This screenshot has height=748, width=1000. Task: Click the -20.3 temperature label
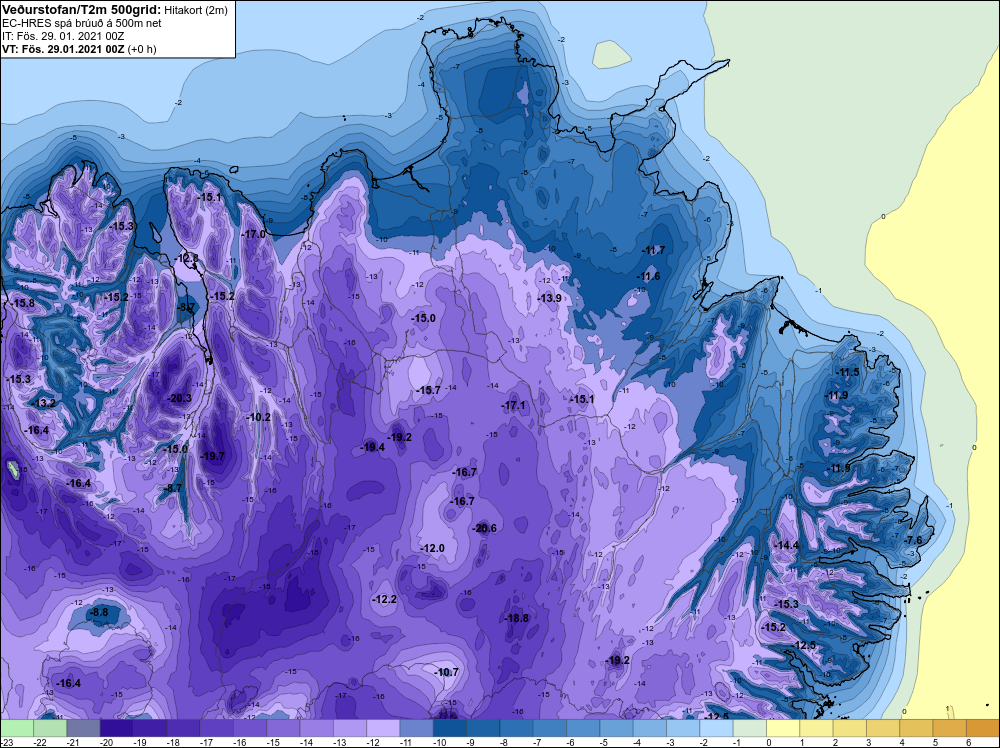(179, 399)
